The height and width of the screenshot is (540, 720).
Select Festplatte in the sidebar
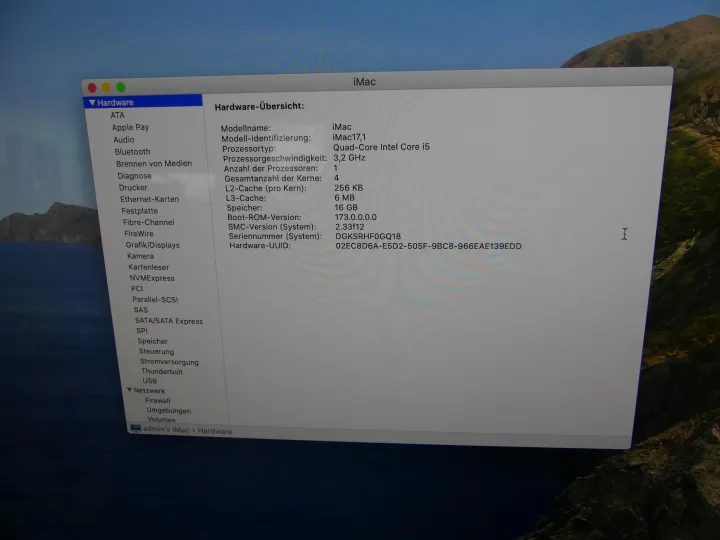[x=140, y=211]
